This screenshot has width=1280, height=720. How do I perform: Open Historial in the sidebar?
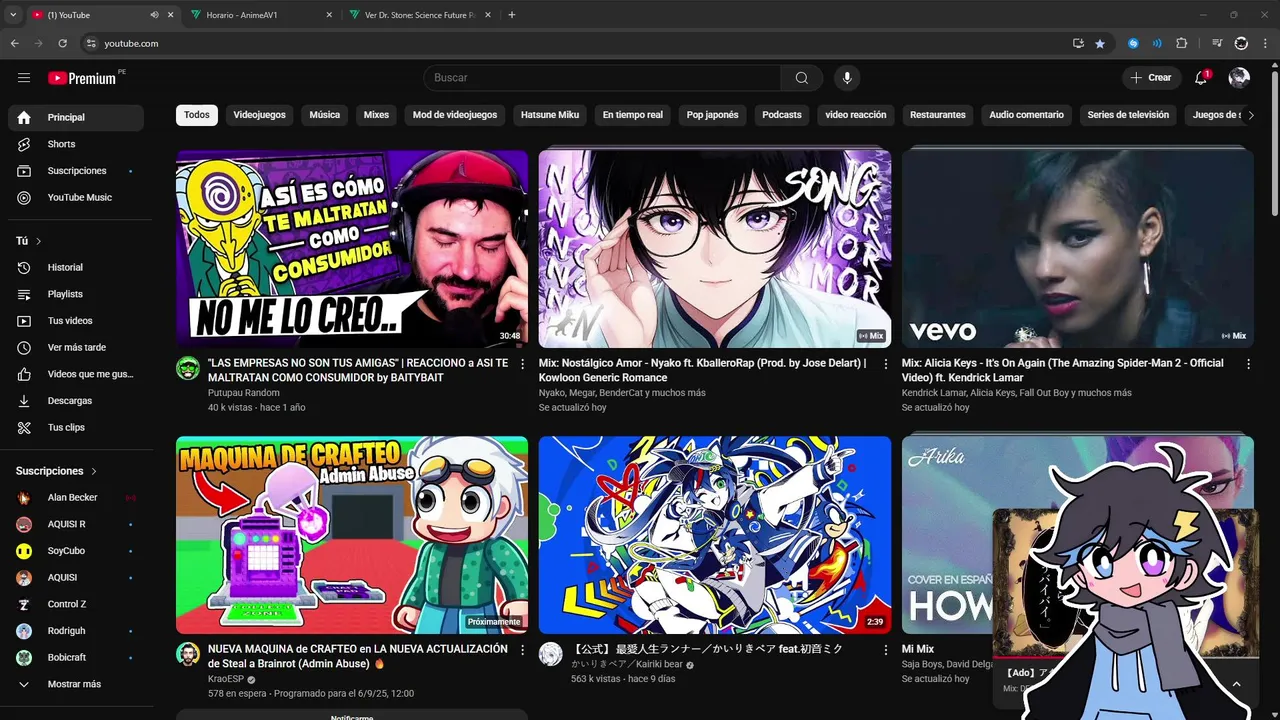coord(76,267)
